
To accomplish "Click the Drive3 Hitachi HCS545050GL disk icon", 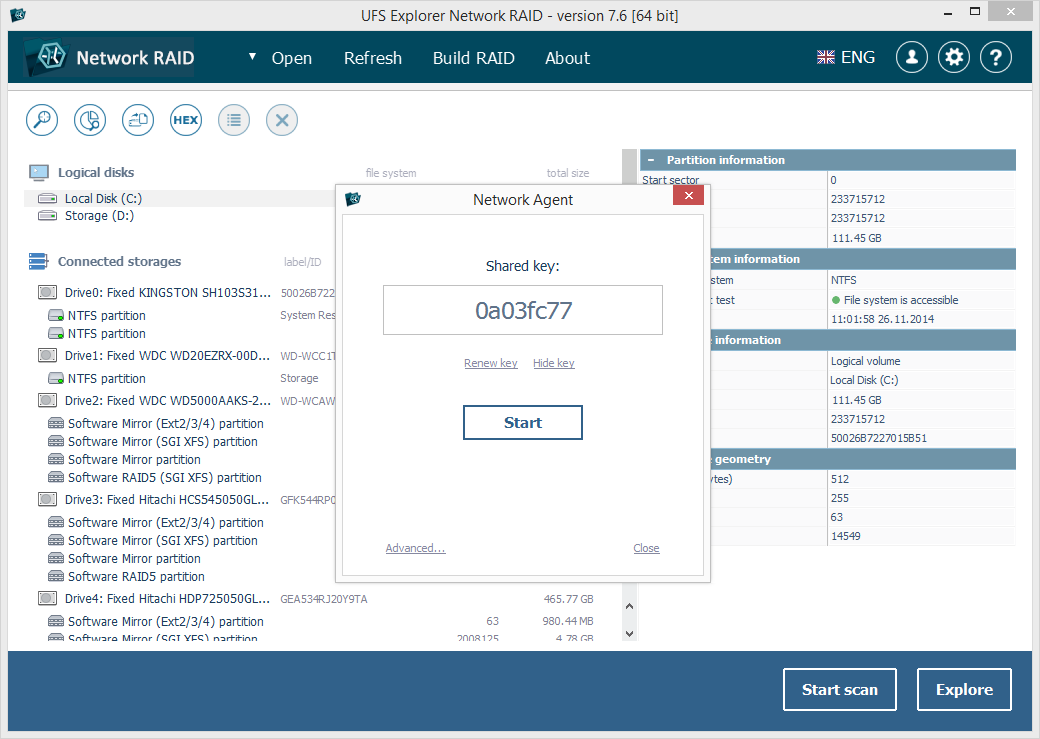I will (47, 499).
